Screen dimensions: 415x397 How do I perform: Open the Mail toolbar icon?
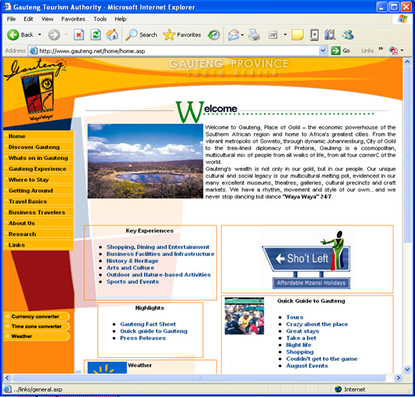click(234, 35)
